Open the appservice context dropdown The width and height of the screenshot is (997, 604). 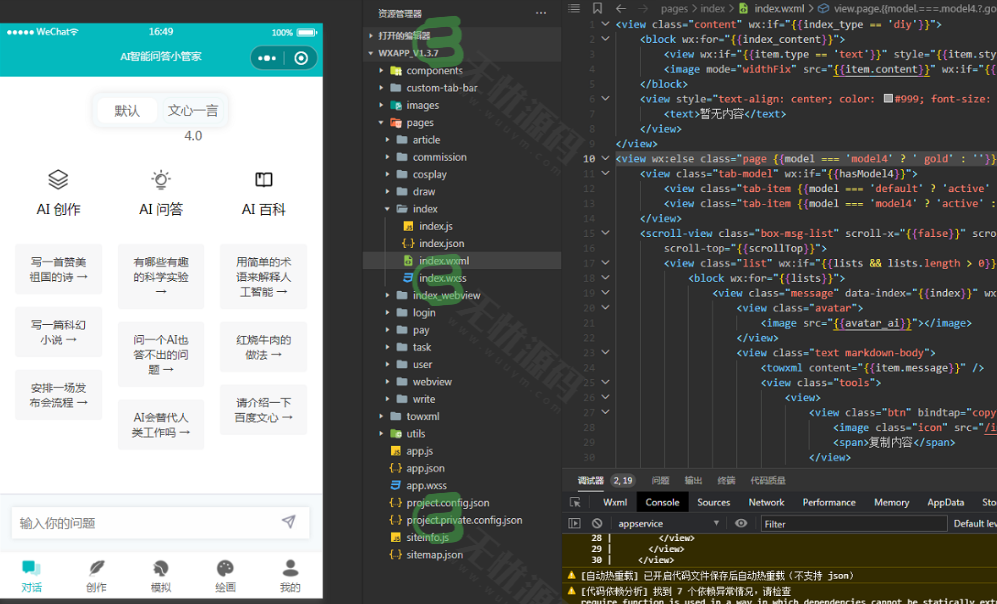(669, 523)
